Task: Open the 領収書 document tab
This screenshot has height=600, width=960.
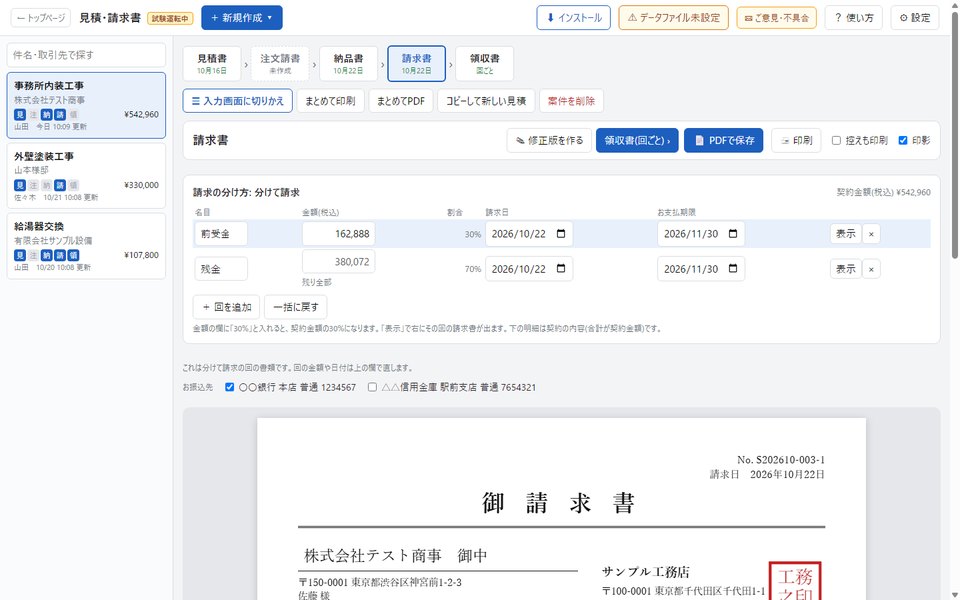Action: coord(485,63)
